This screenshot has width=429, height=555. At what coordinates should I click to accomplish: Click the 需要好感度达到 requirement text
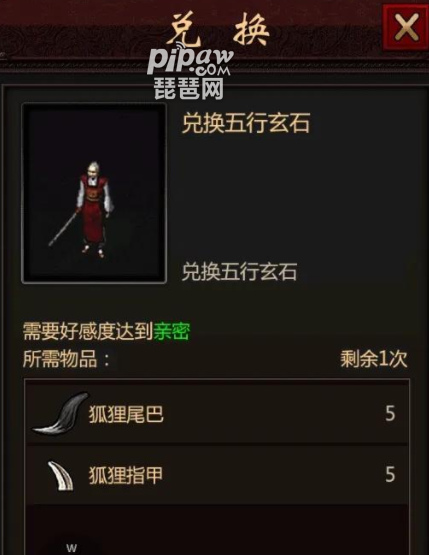[88, 331]
